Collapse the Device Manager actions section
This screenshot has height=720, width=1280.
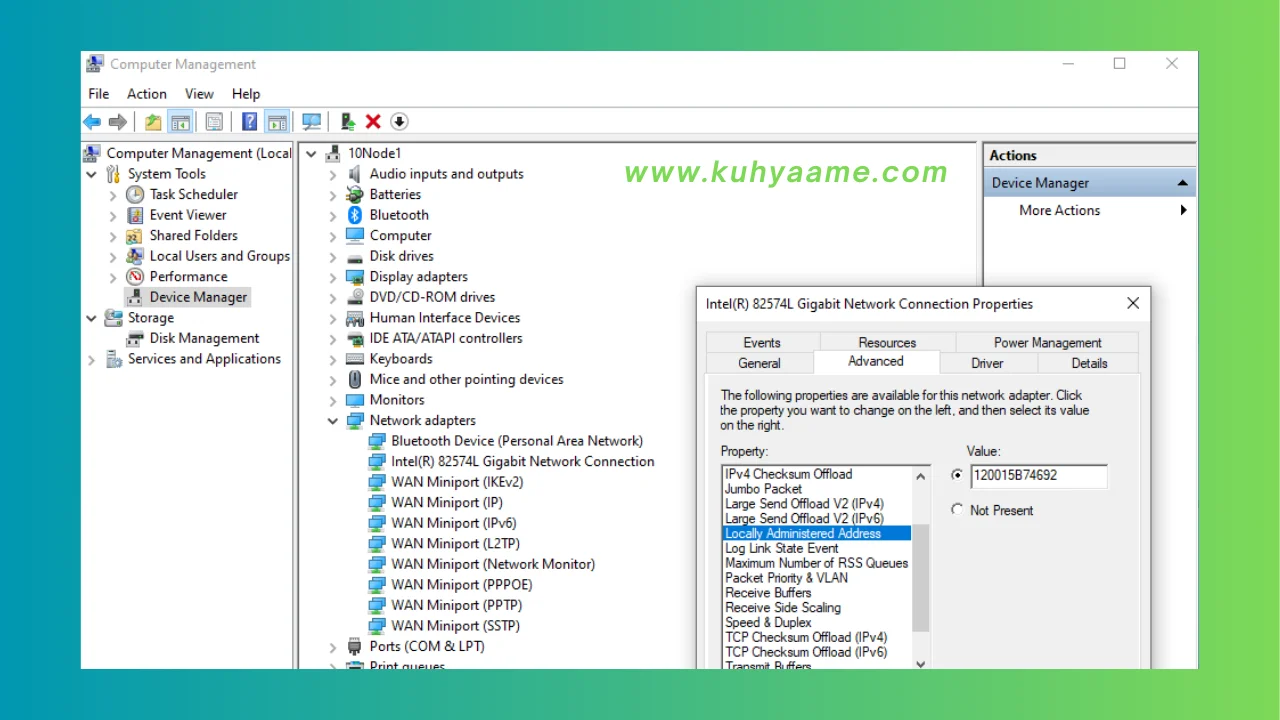point(1183,183)
